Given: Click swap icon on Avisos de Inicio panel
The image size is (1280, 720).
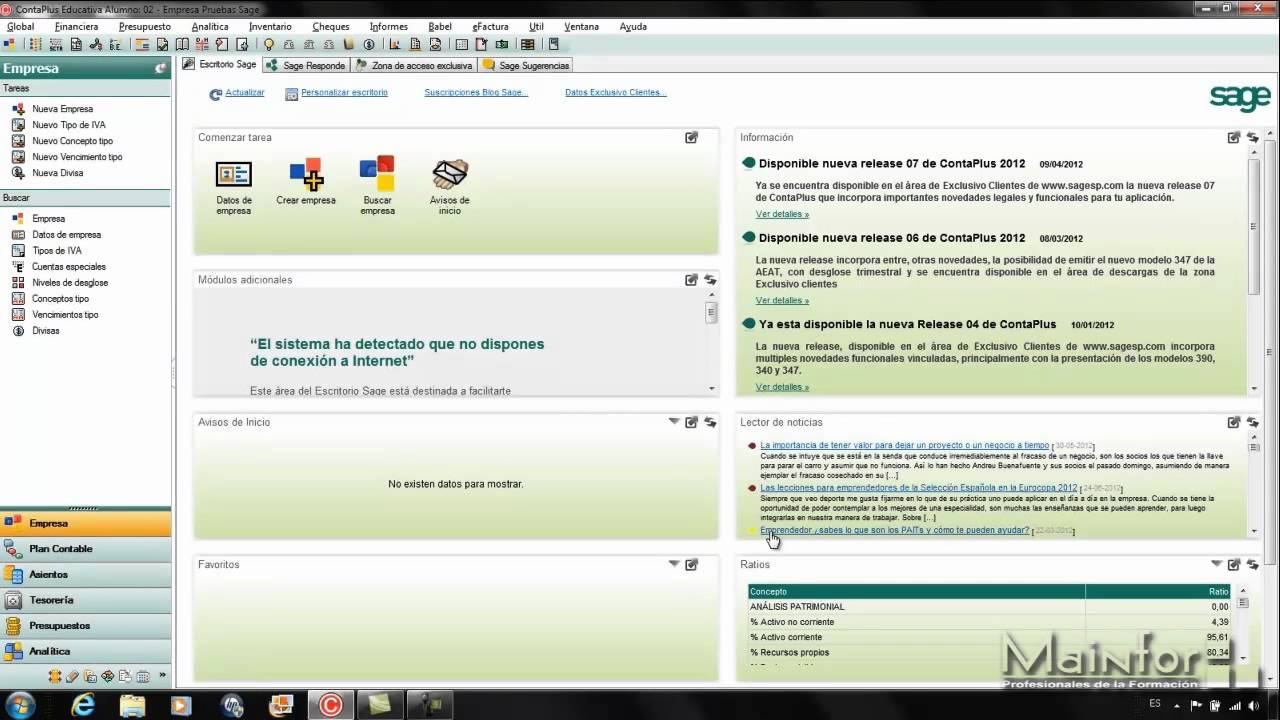Looking at the screenshot, I should point(710,422).
